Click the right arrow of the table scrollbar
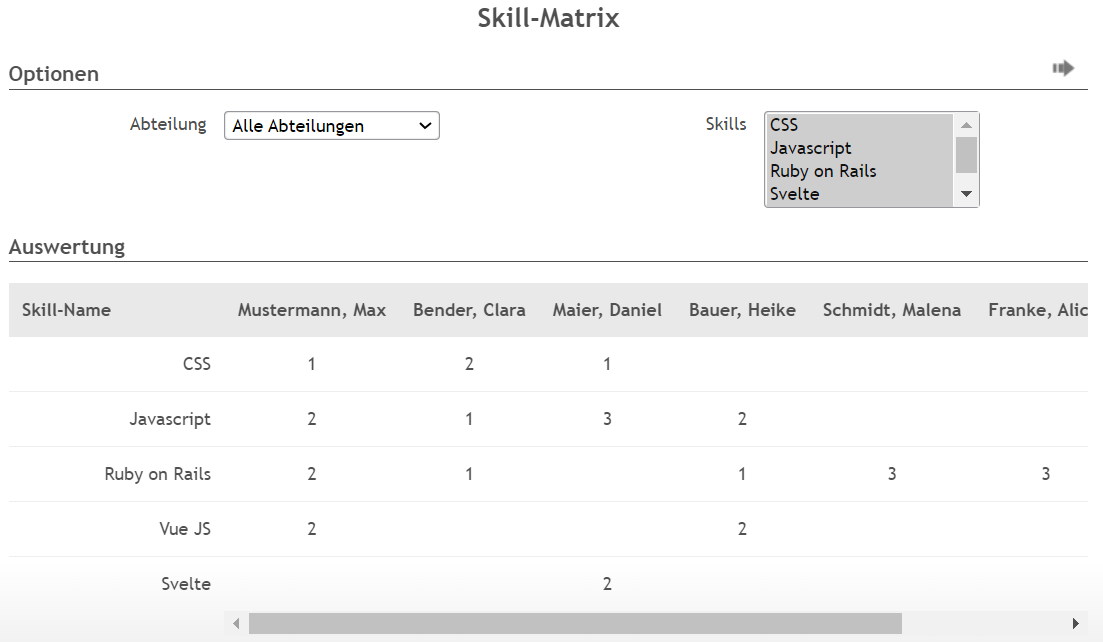 point(1077,623)
